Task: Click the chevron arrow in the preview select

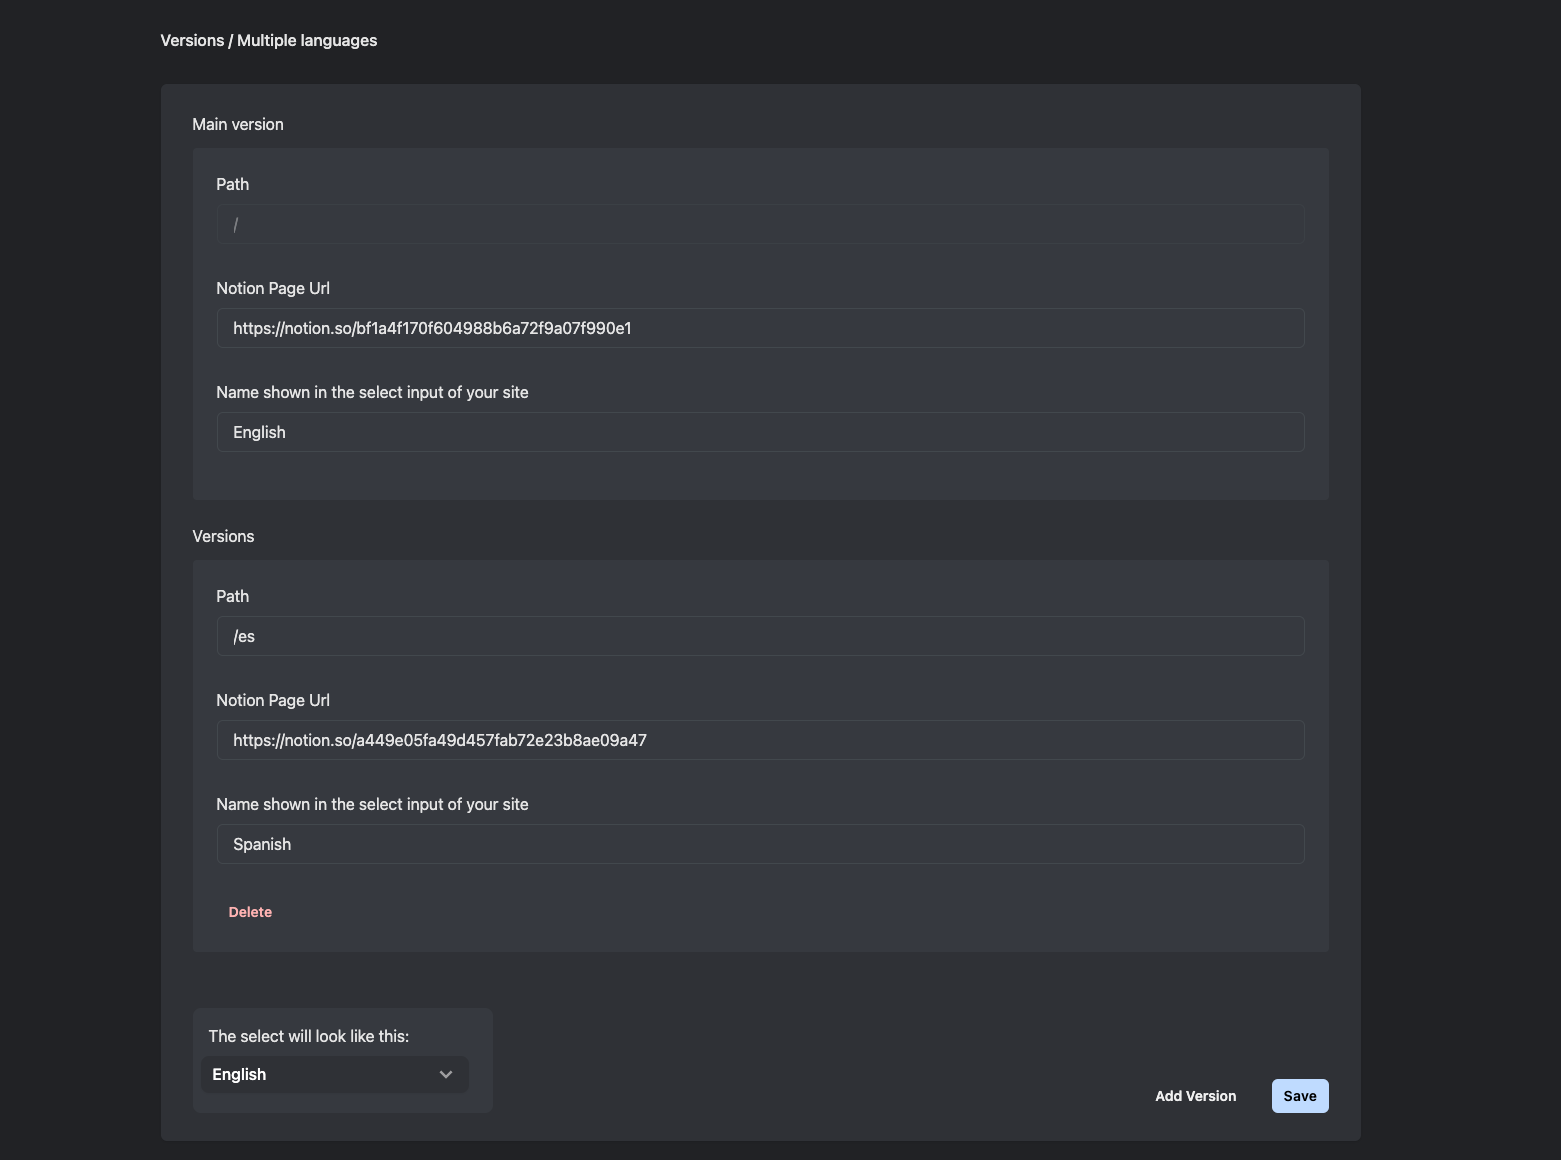Action: [446, 1075]
